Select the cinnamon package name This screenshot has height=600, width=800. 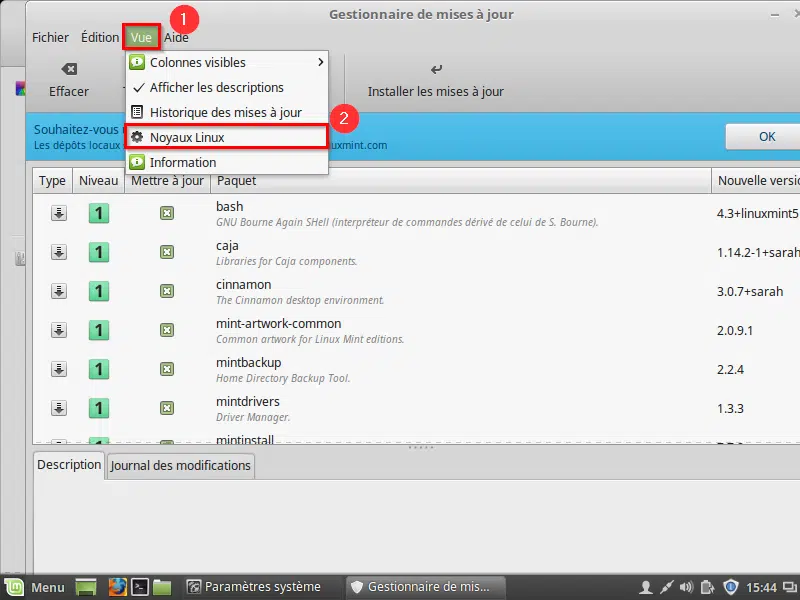(x=243, y=285)
